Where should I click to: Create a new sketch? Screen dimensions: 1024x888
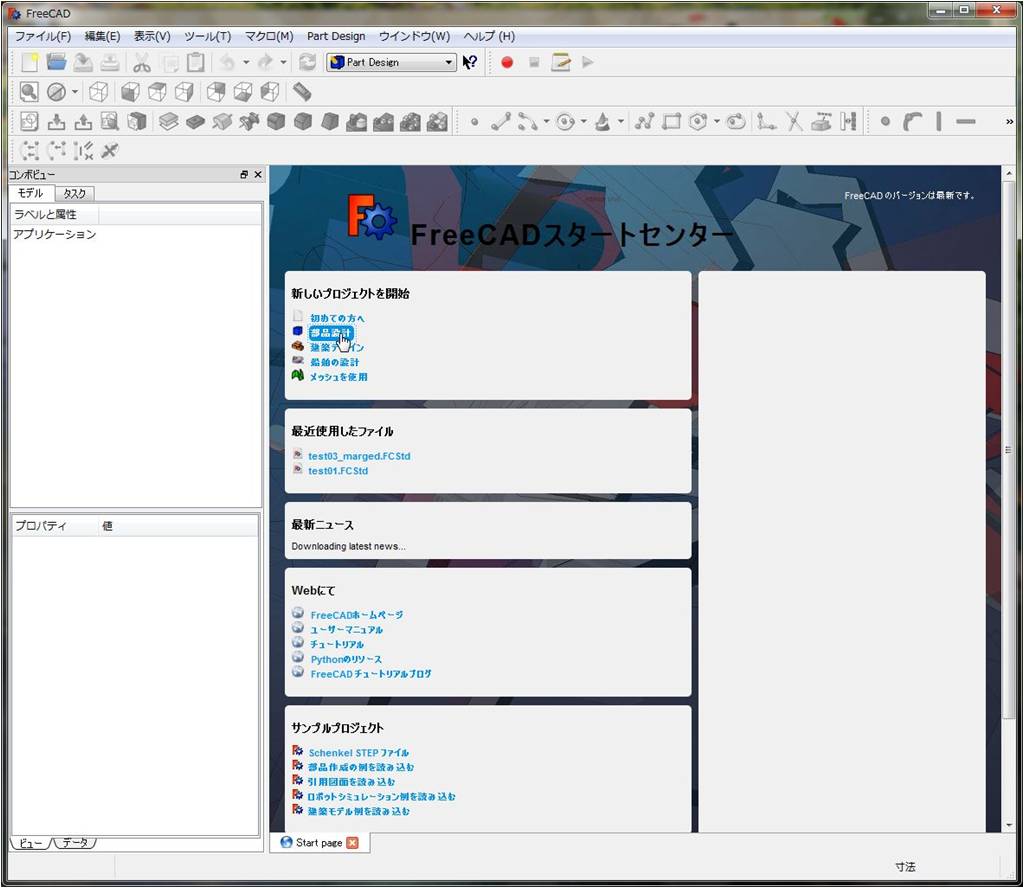tap(29, 122)
